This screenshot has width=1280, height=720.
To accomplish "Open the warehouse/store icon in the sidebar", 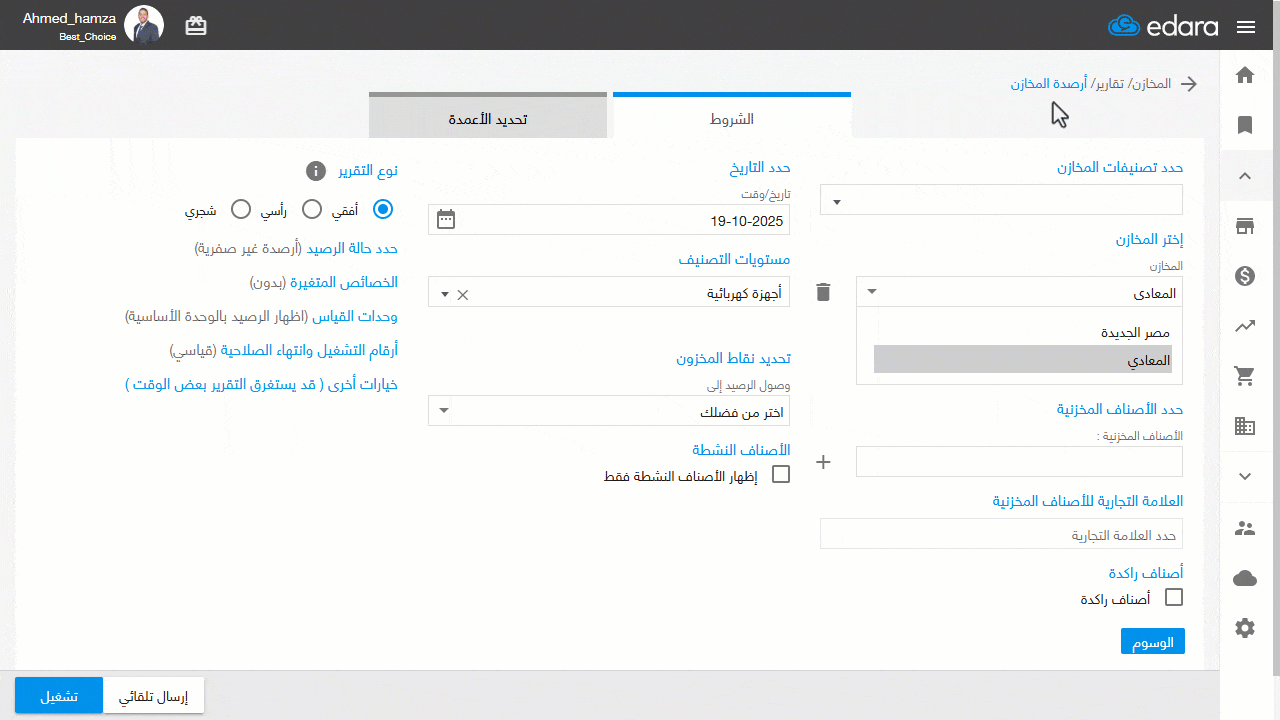I will (1245, 226).
